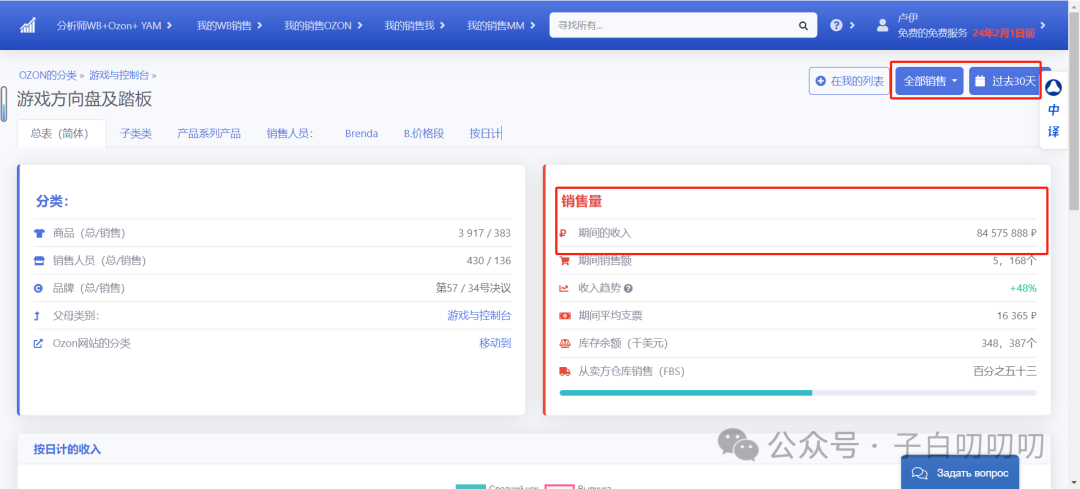1080x489 pixels.
Task: Switch to the 总表 (简体) tab
Action: click(x=61, y=134)
